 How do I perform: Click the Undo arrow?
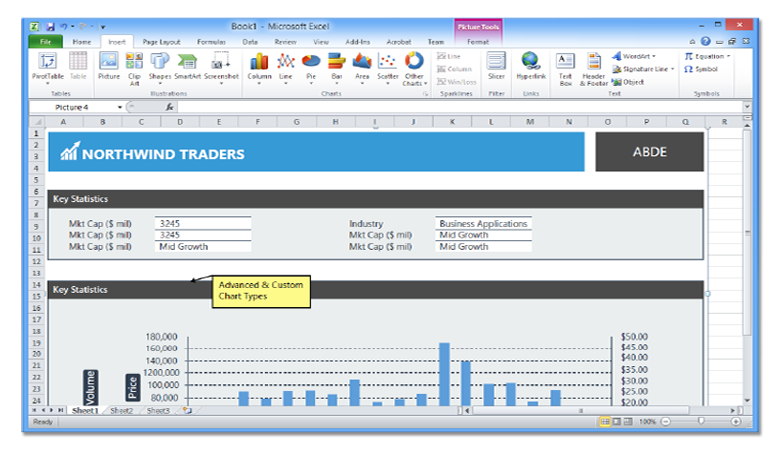[64, 26]
